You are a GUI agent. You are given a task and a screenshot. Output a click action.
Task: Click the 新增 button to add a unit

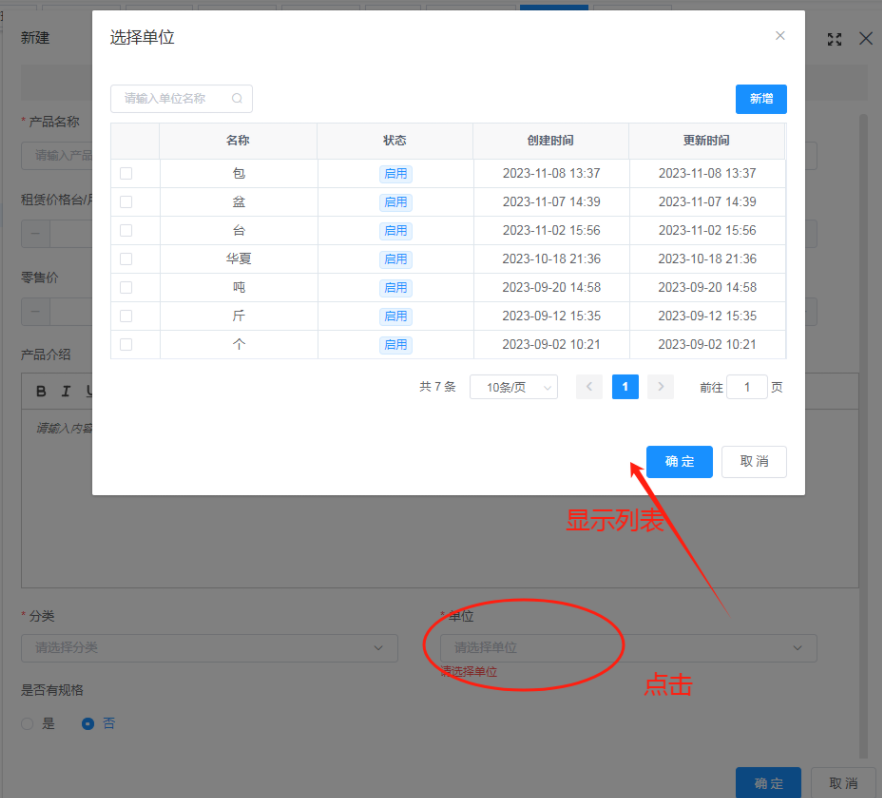[x=761, y=99]
